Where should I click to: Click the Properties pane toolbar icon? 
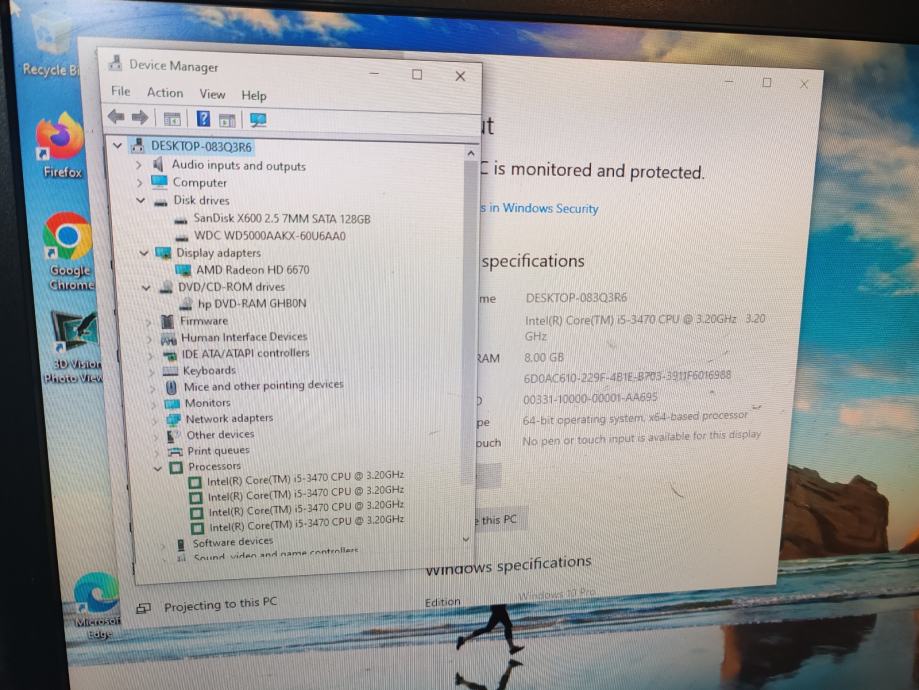coord(227,120)
